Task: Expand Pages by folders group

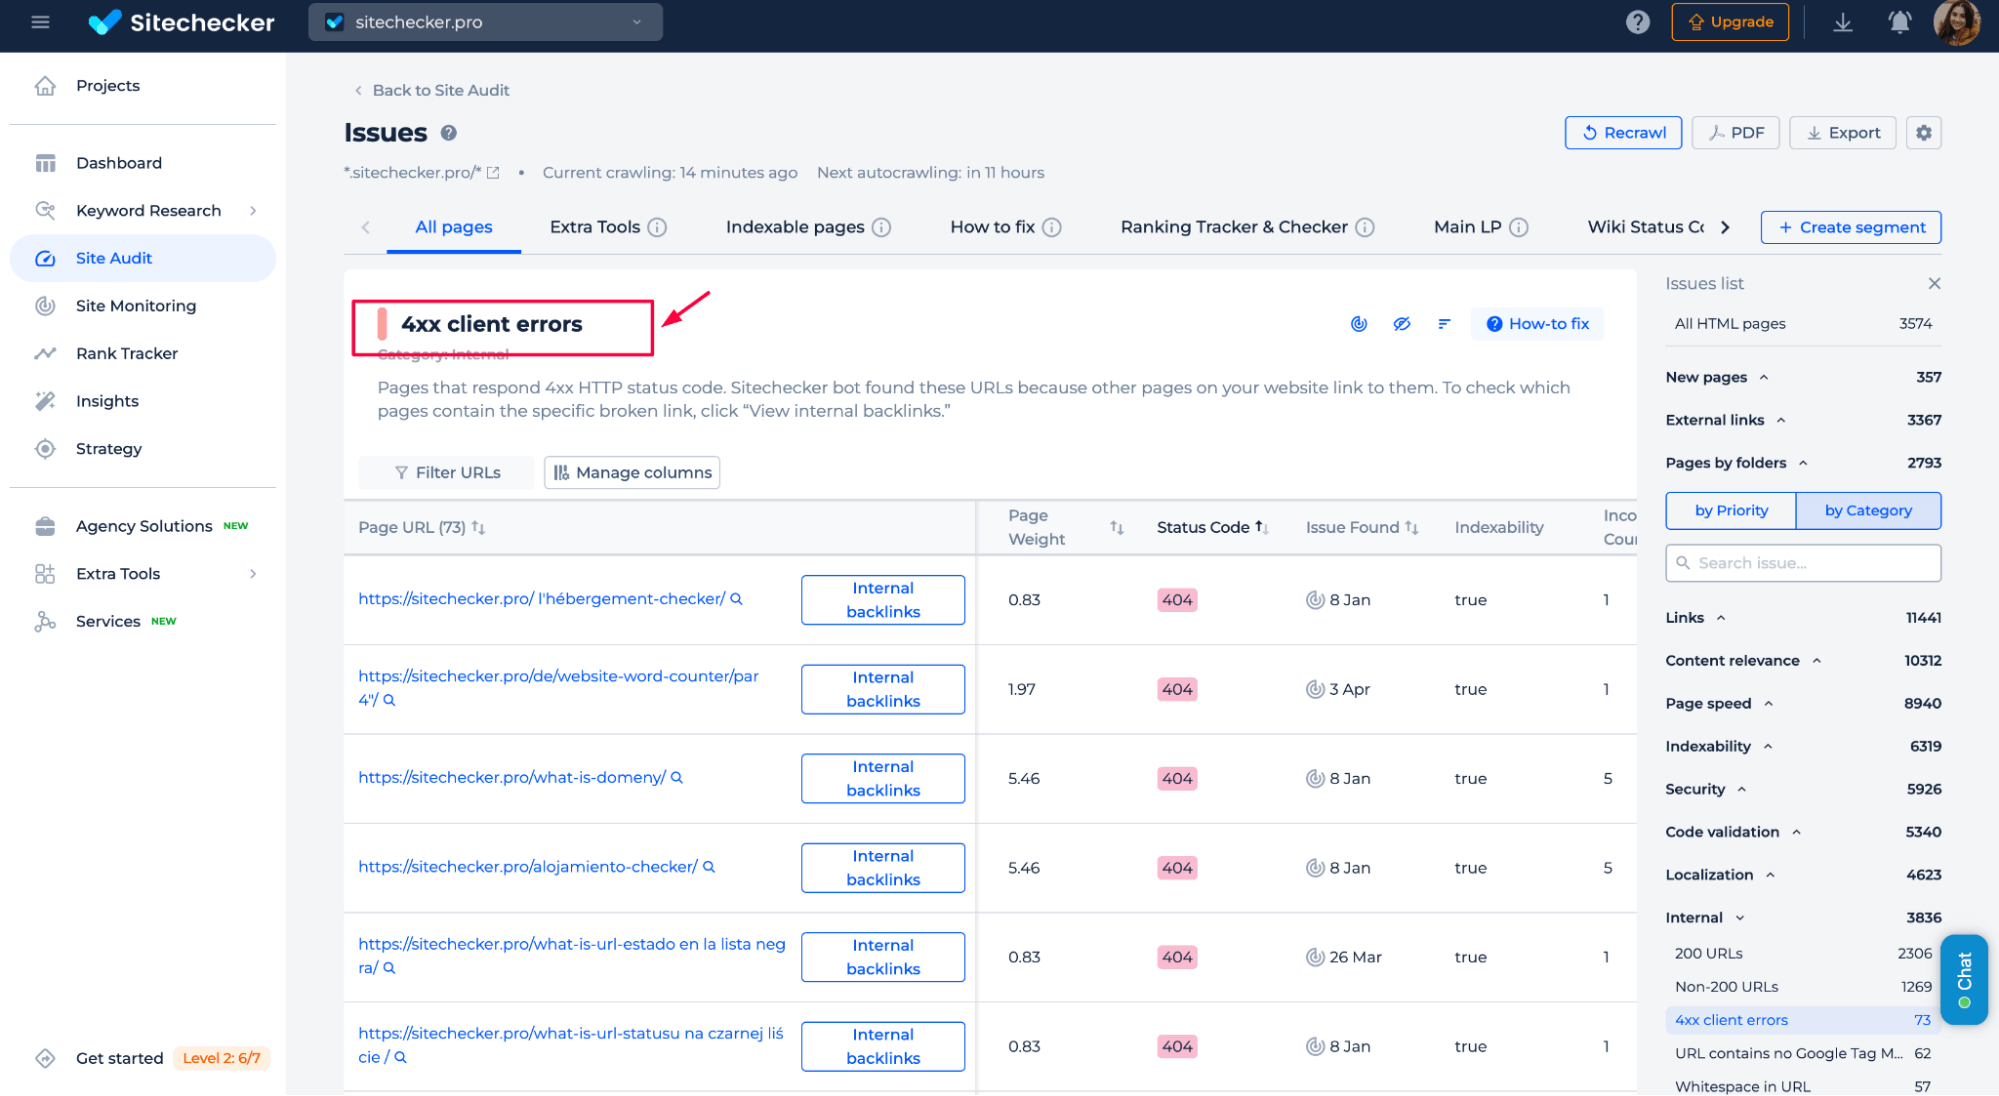Action: click(1803, 464)
